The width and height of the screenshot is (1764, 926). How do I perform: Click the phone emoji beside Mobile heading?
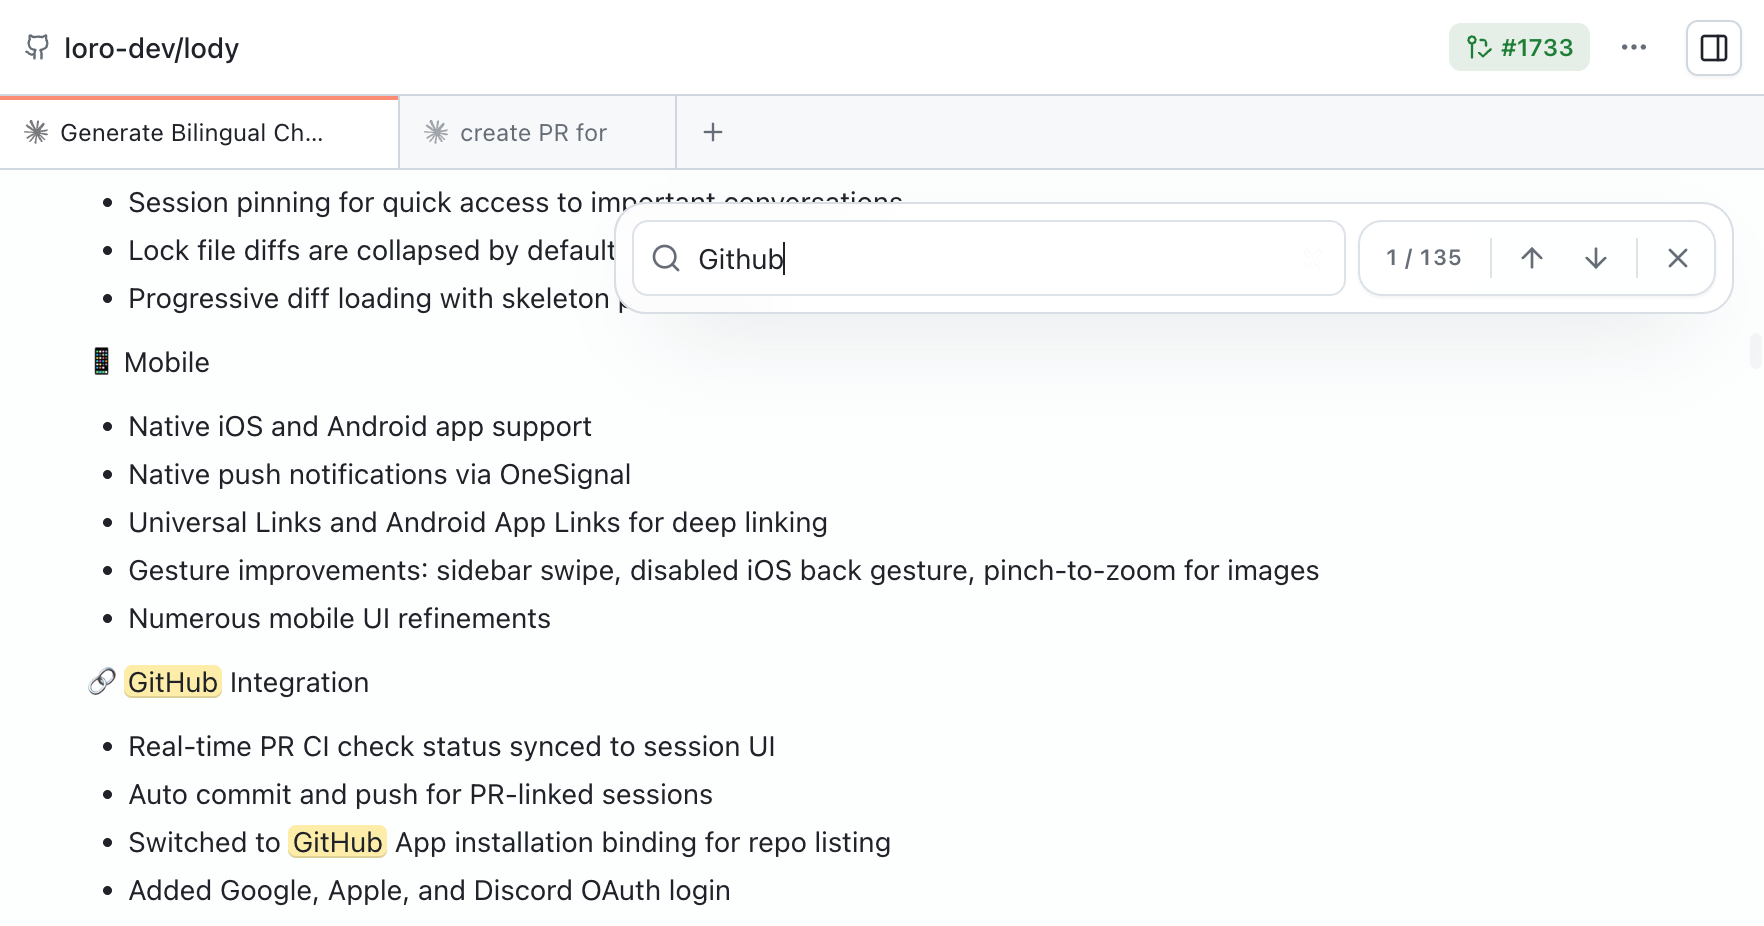[101, 361]
